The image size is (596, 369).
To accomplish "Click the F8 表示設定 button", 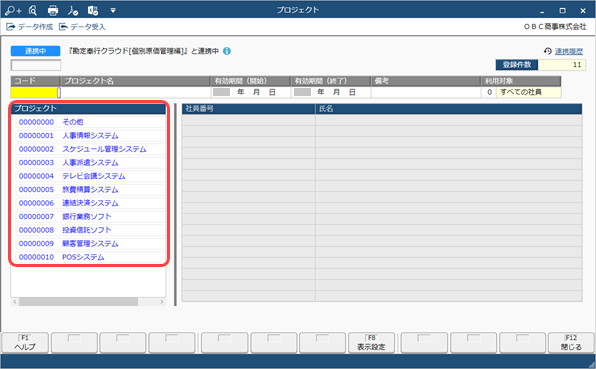I will 371,343.
